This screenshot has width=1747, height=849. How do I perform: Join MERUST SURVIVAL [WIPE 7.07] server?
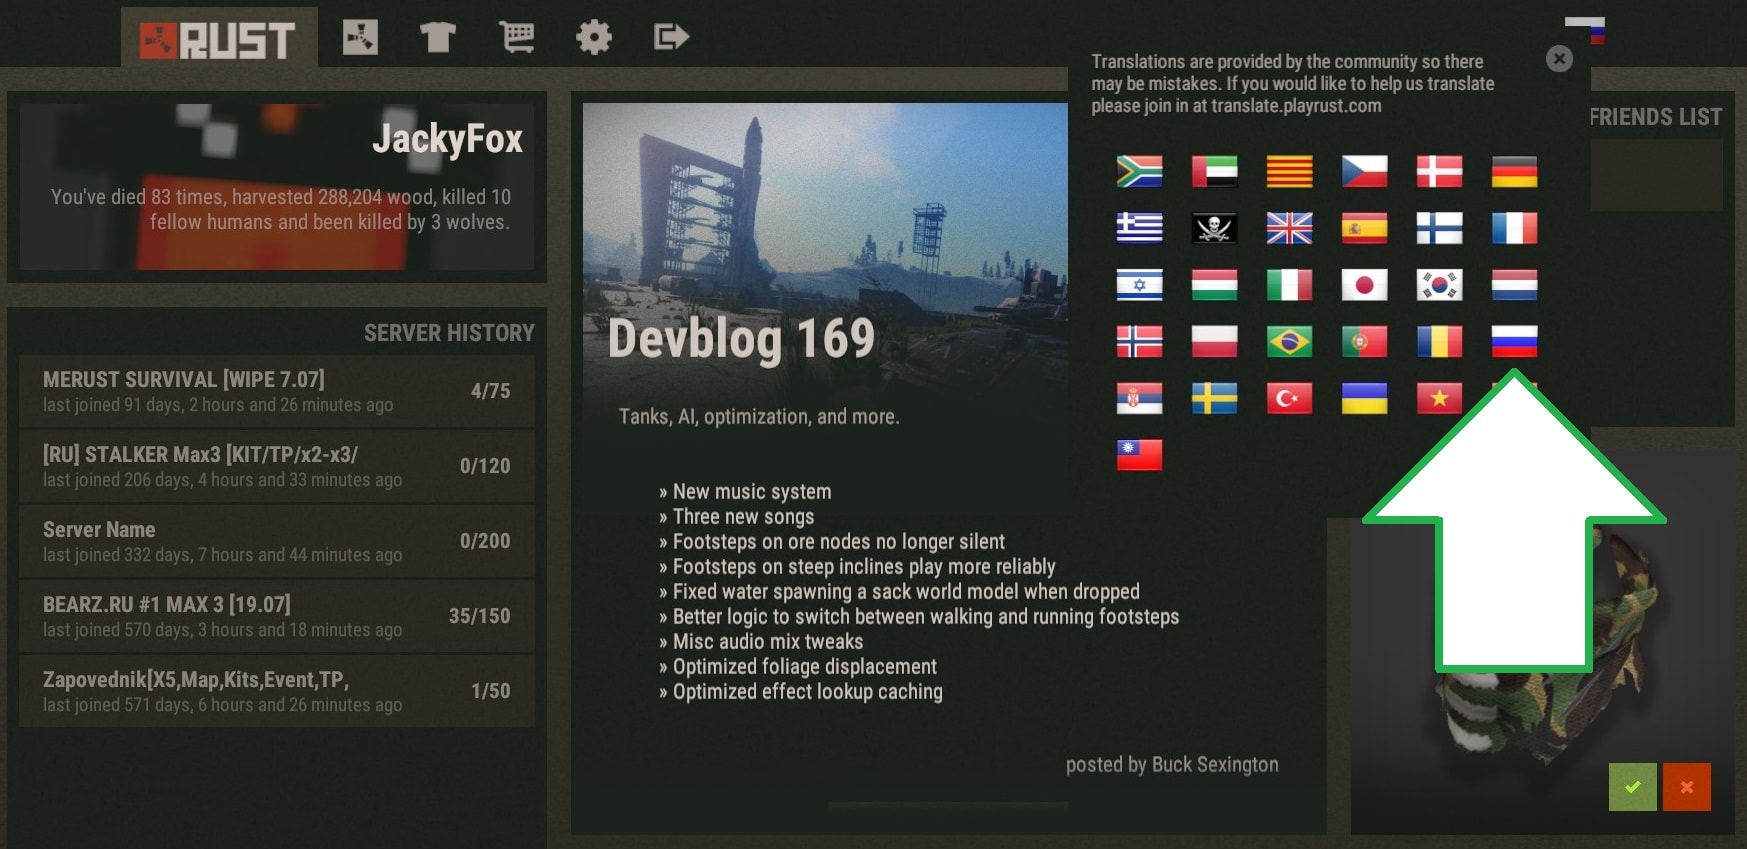coord(277,391)
